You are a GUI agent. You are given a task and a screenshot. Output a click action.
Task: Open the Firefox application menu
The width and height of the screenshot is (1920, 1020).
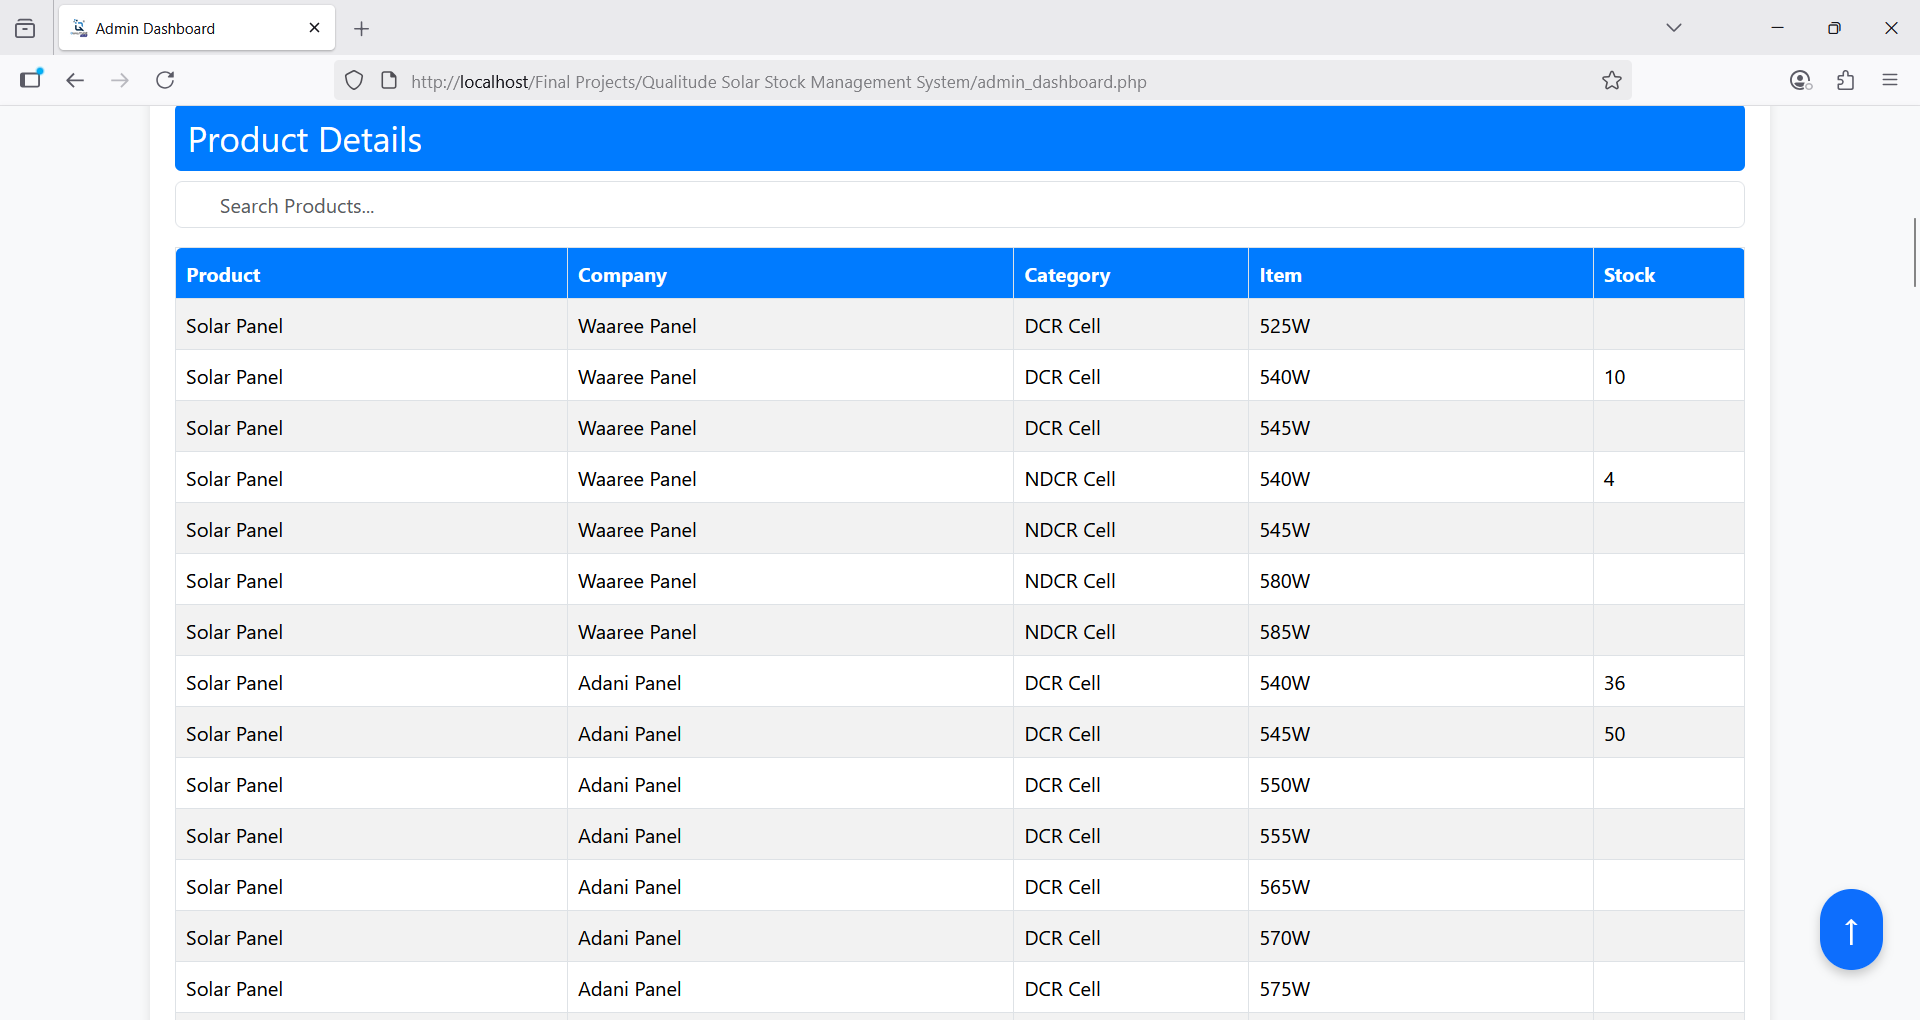click(1889, 80)
